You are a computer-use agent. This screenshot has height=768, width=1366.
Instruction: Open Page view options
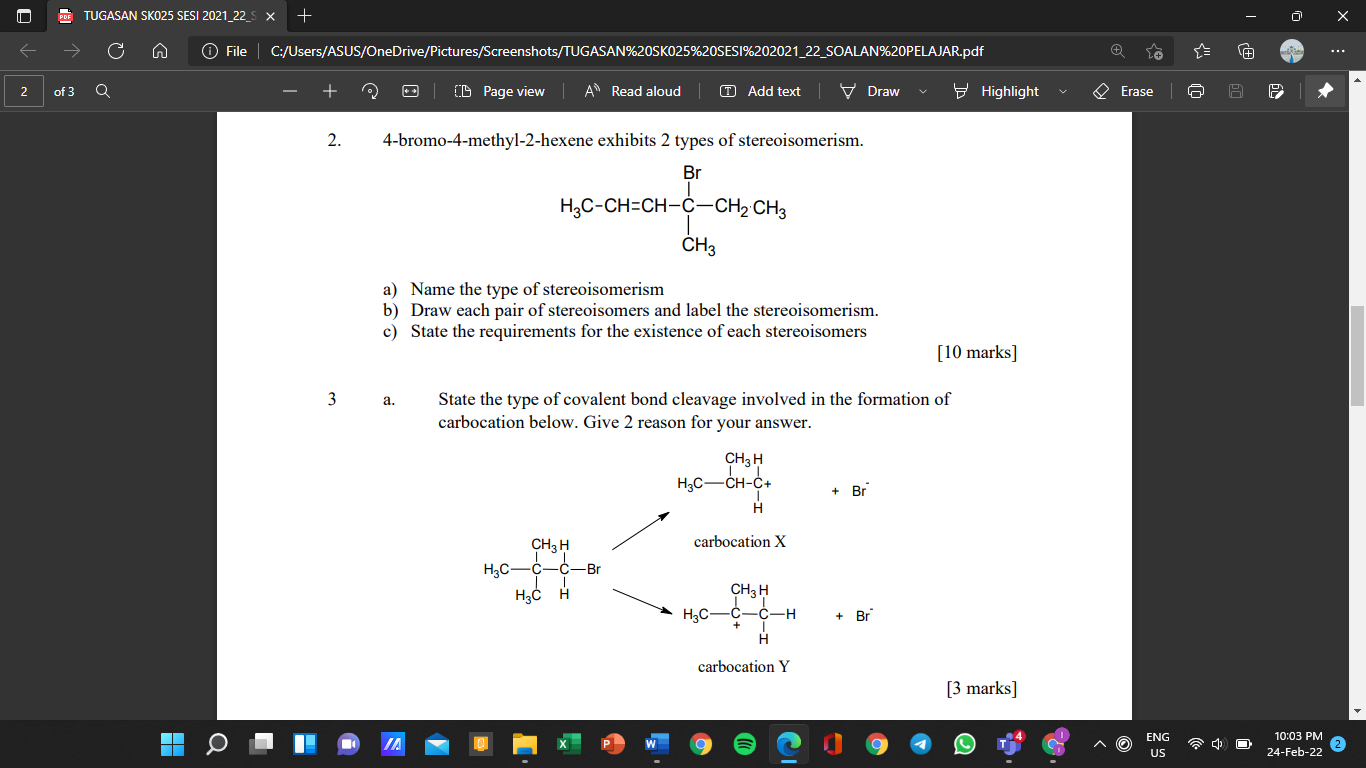click(499, 91)
